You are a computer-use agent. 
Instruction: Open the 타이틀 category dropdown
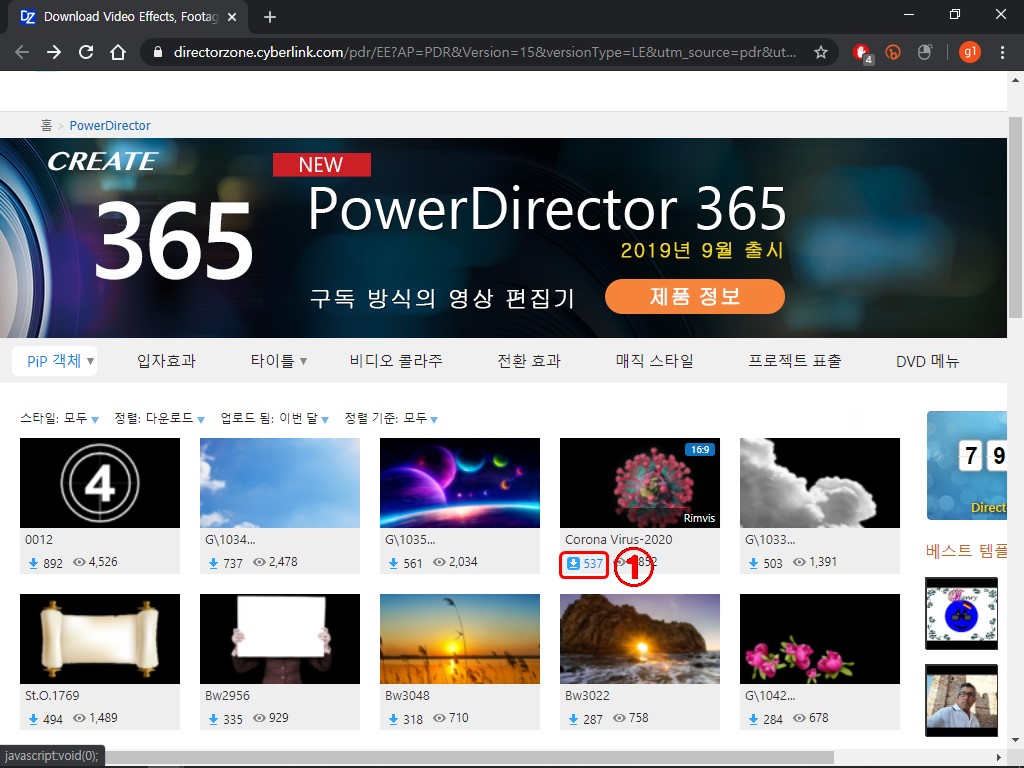[279, 361]
